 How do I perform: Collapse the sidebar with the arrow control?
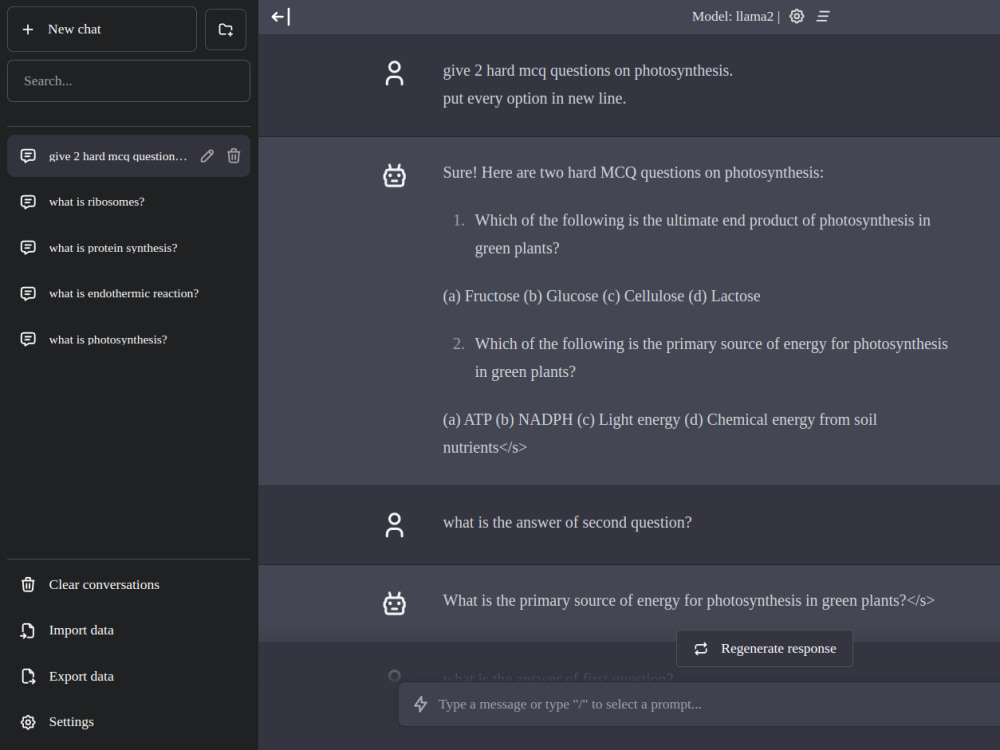[279, 16]
